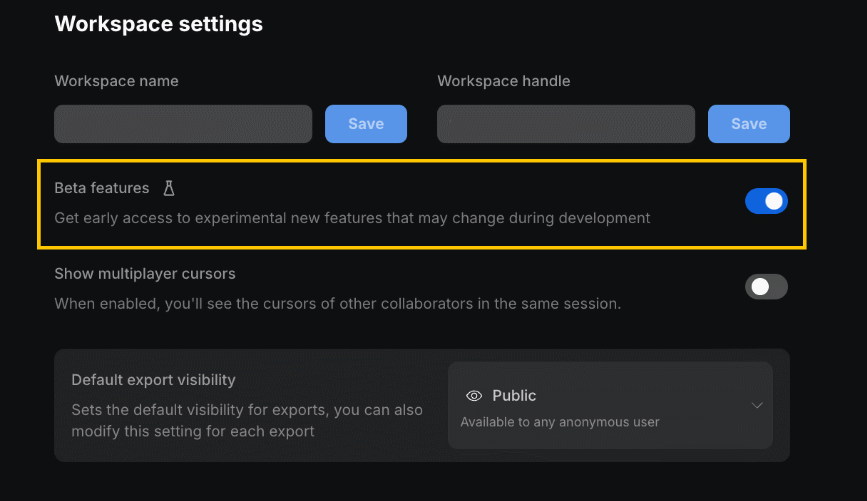The width and height of the screenshot is (867, 501).
Task: Click the Beta features label
Action: coord(101,188)
